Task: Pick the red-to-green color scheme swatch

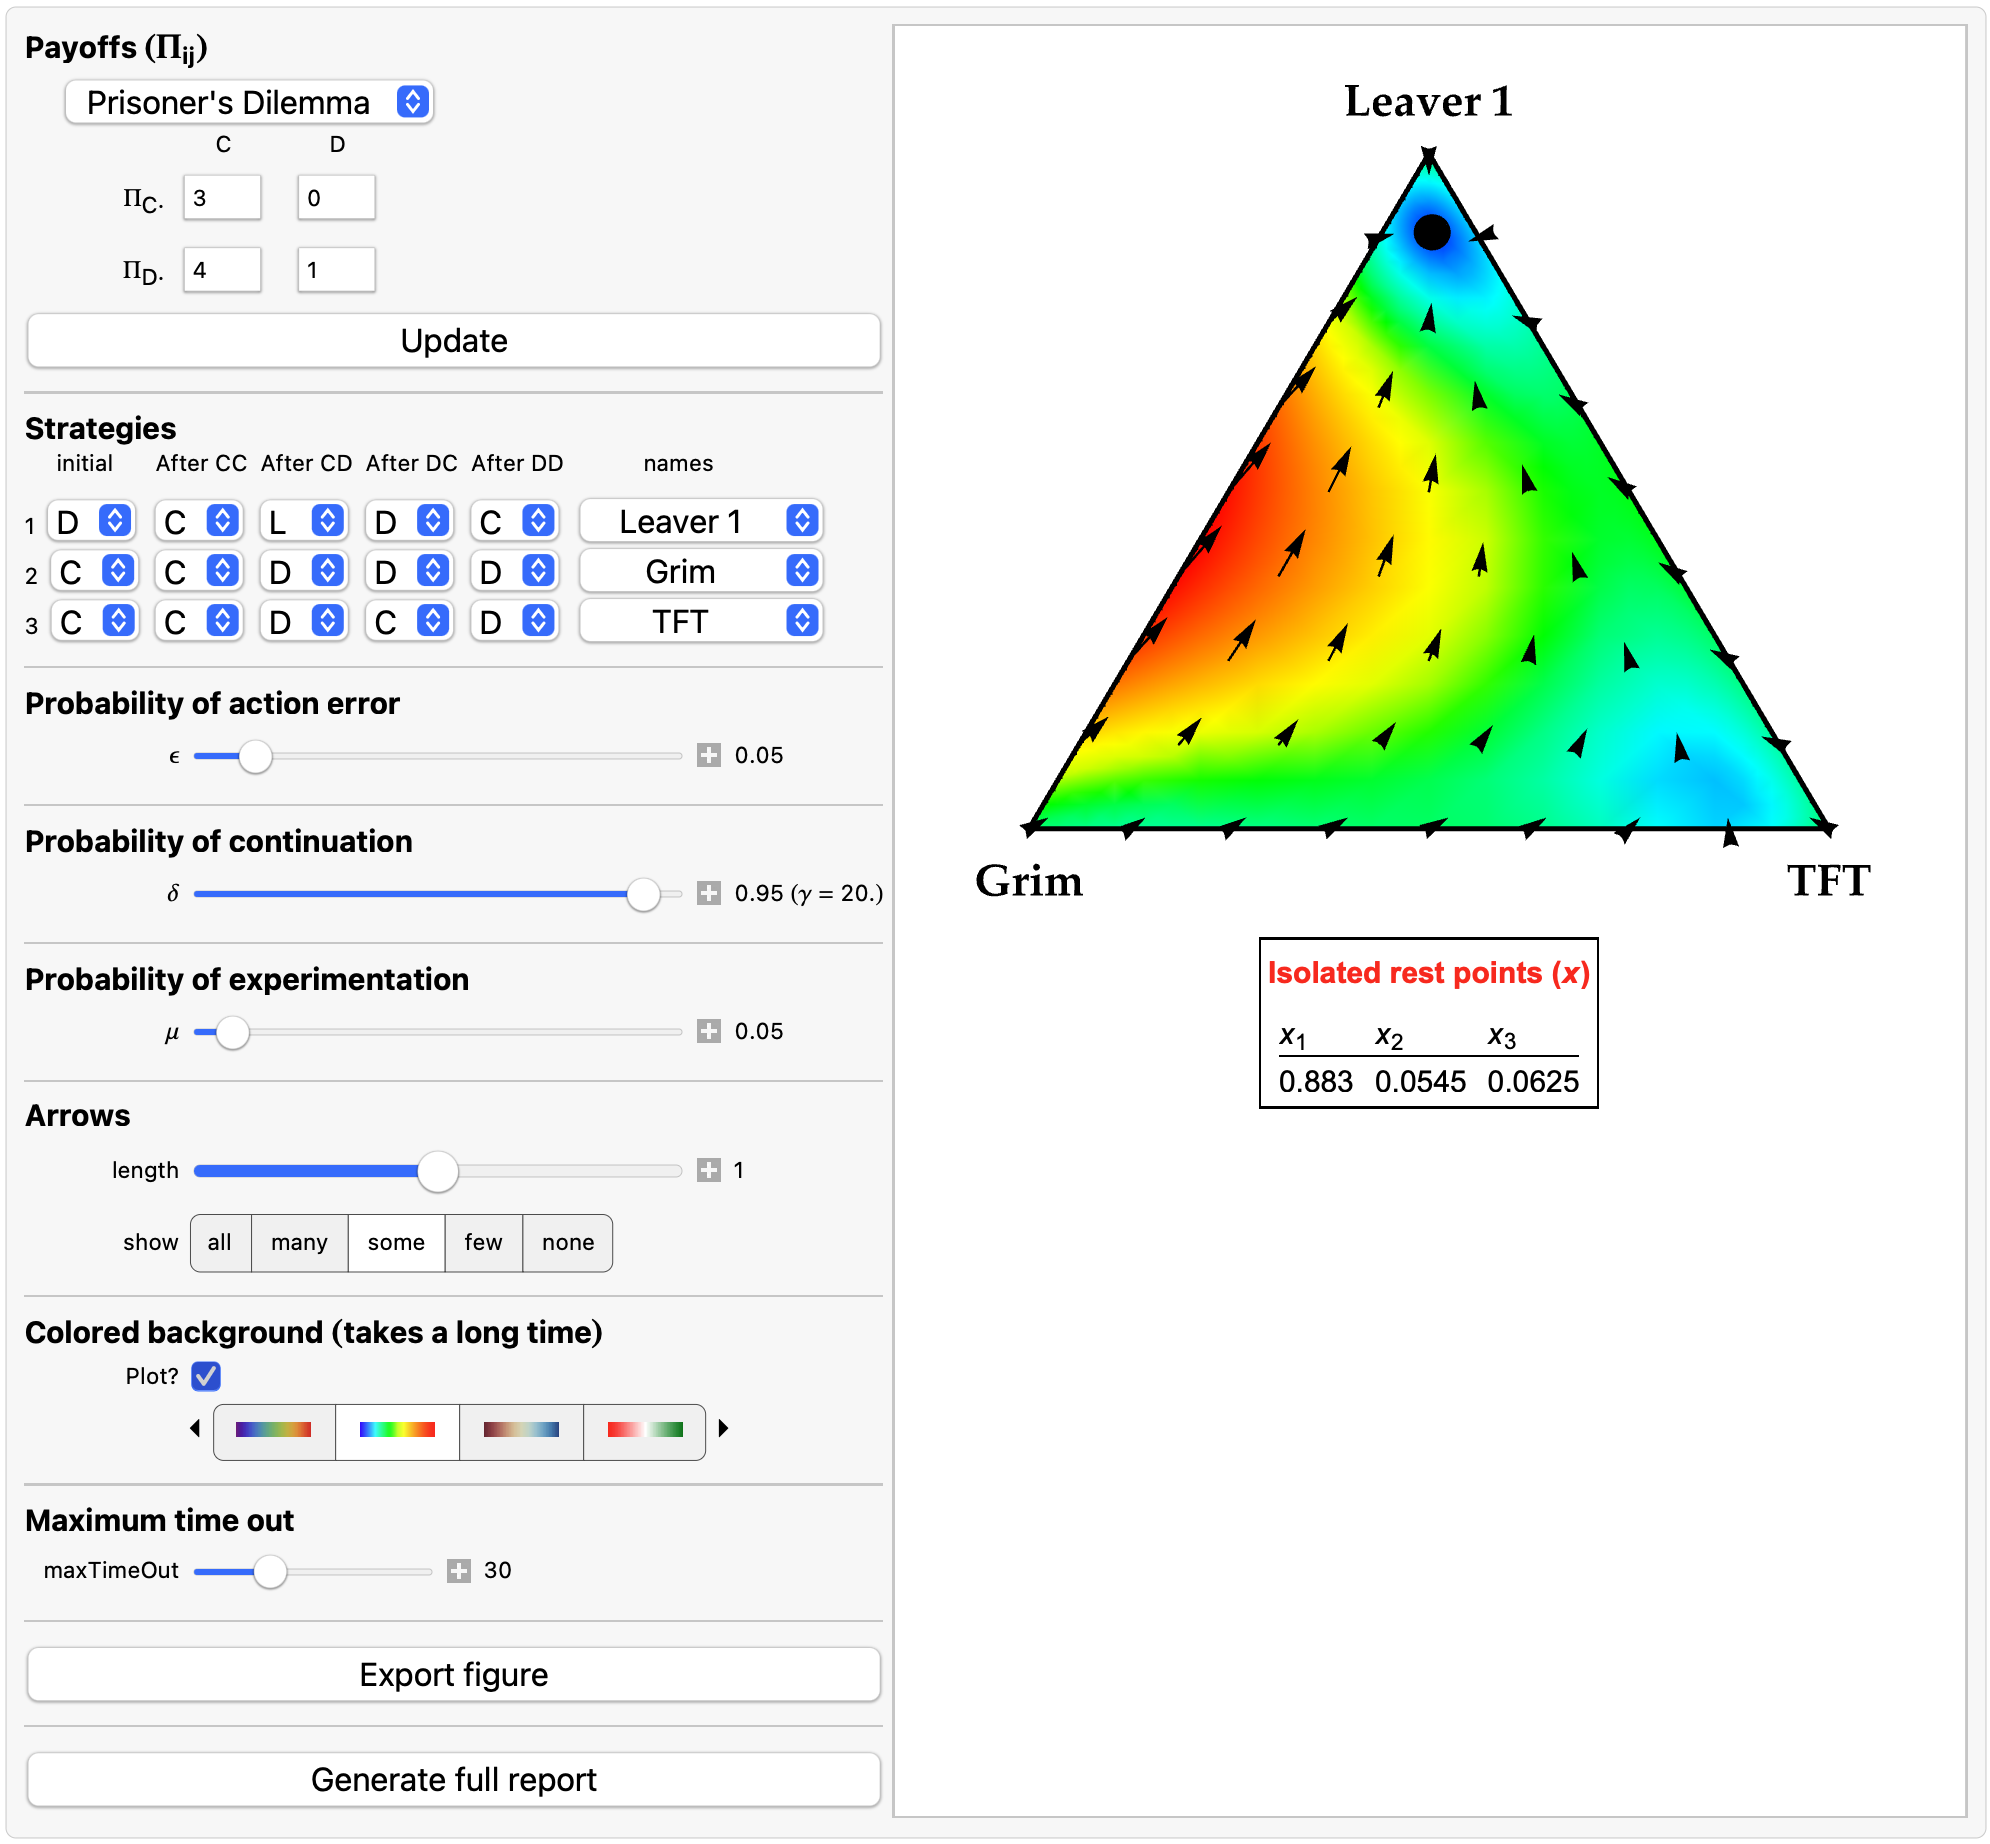Action: coord(644,1431)
